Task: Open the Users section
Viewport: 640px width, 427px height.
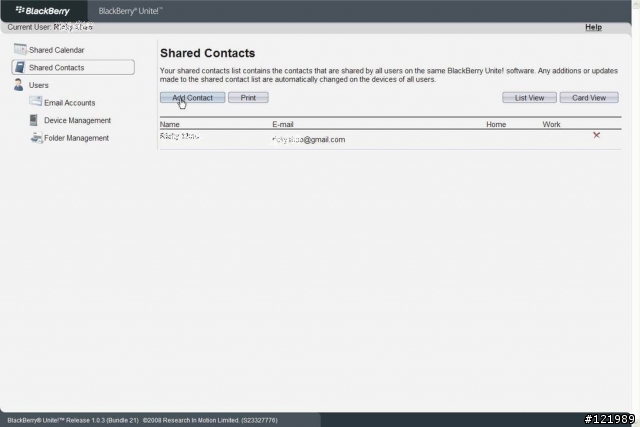Action: tap(39, 85)
